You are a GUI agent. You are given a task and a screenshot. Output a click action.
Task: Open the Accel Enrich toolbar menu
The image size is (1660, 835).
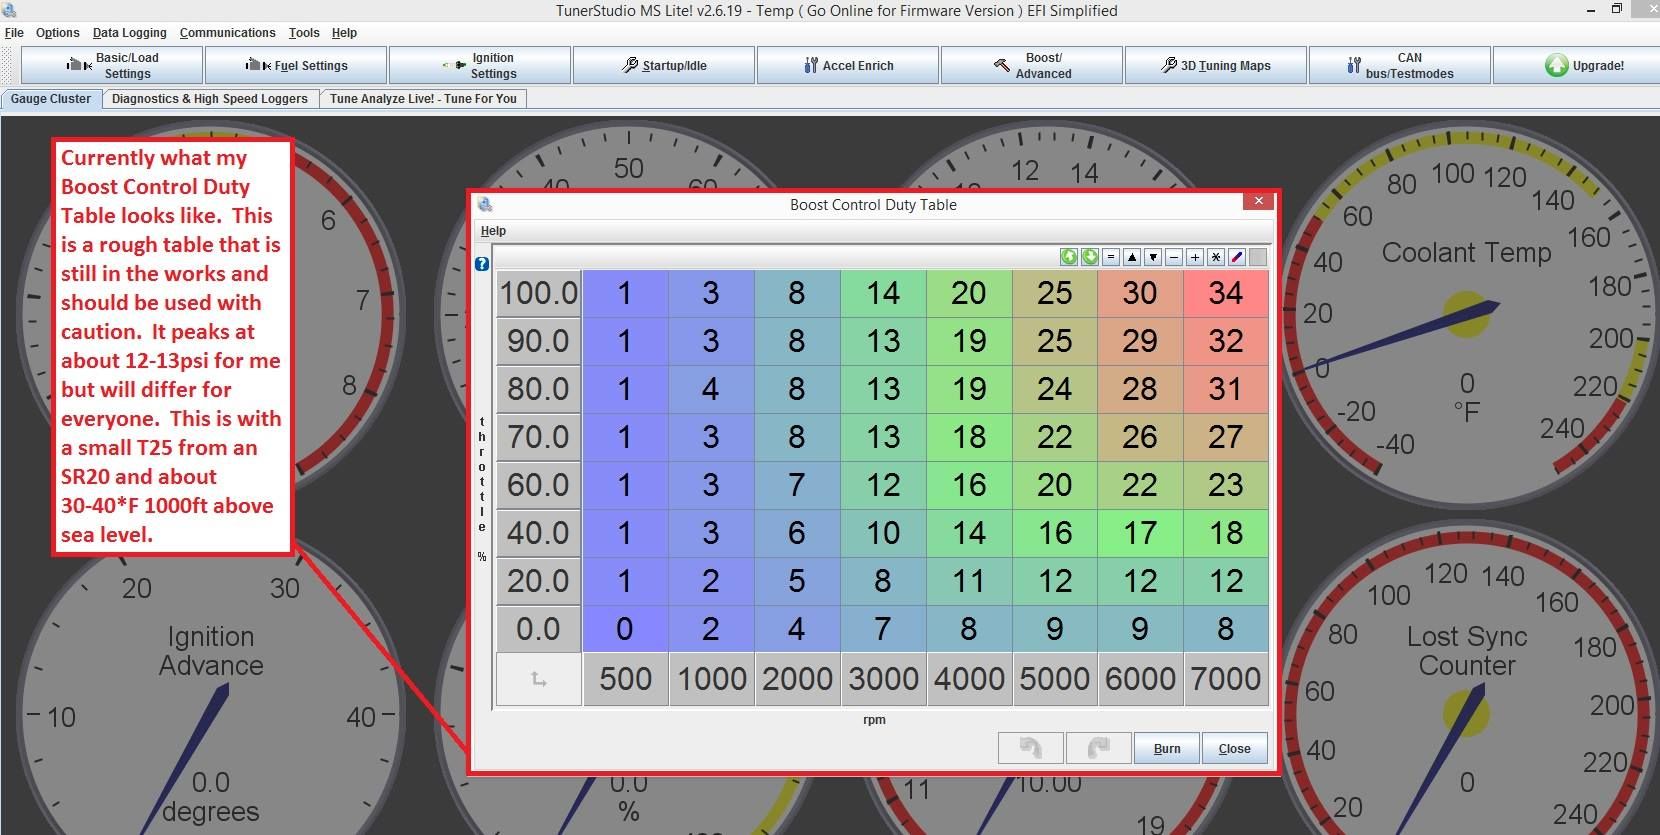coord(848,66)
